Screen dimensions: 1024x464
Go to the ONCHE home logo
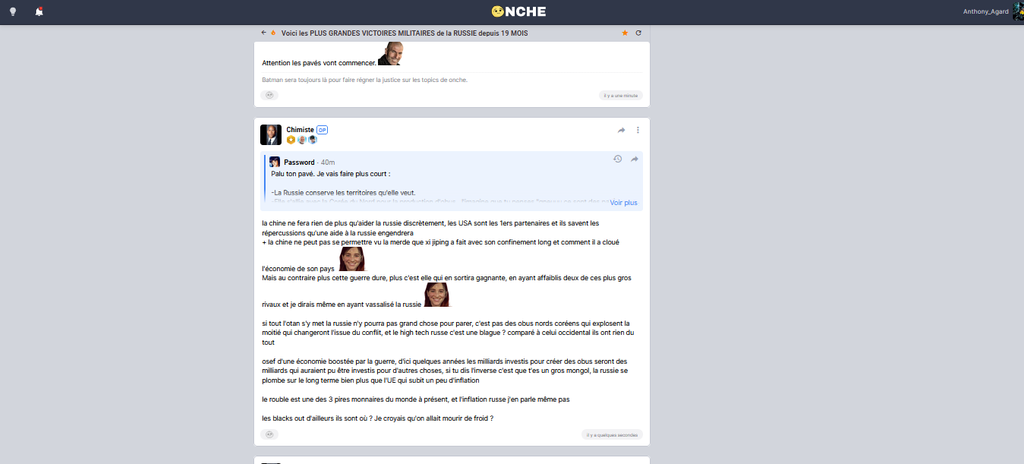[x=518, y=12]
